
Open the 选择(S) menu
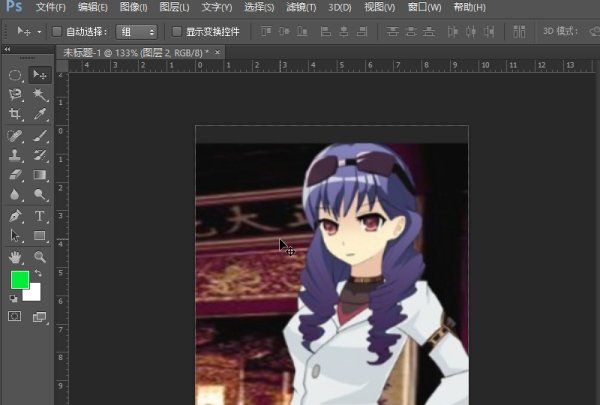(x=259, y=7)
